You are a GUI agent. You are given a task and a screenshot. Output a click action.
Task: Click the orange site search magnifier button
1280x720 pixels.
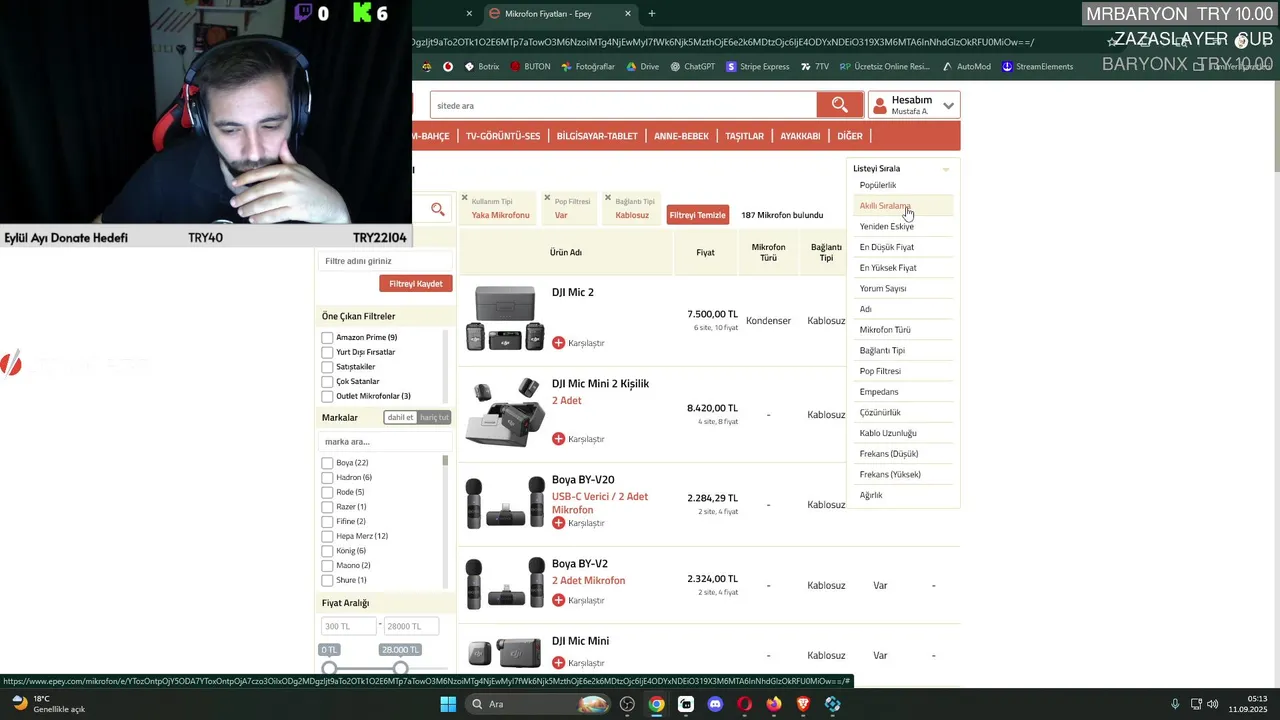coord(839,105)
